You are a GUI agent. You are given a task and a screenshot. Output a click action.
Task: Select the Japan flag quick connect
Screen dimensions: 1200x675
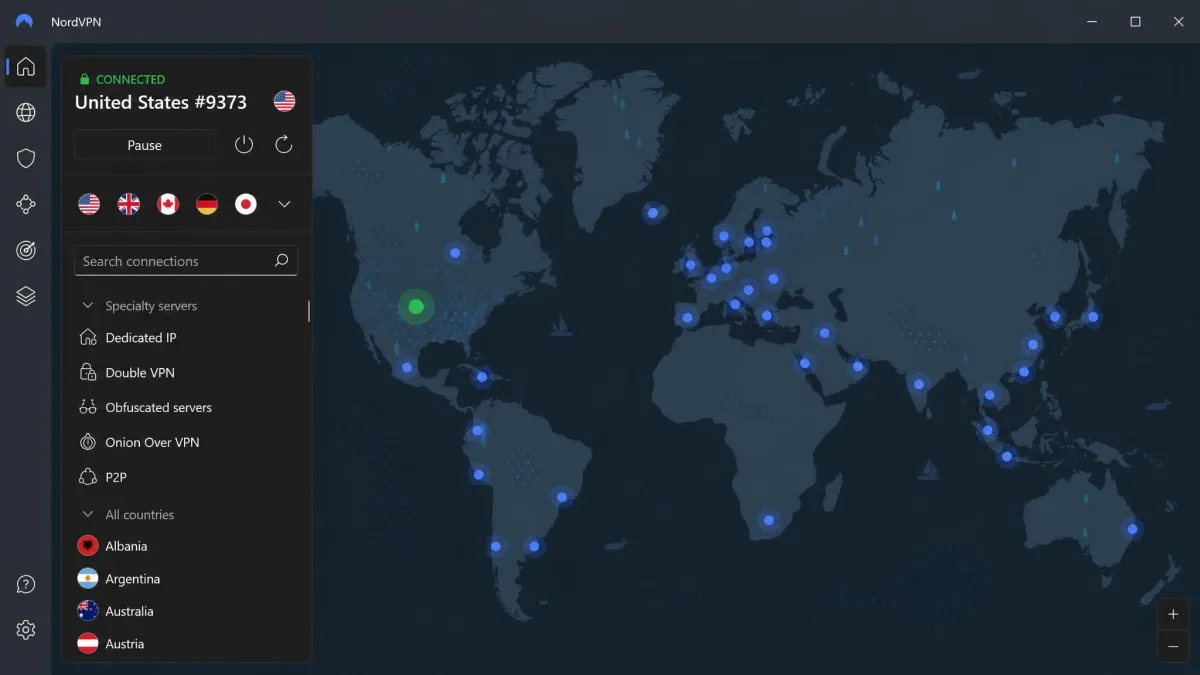[246, 204]
